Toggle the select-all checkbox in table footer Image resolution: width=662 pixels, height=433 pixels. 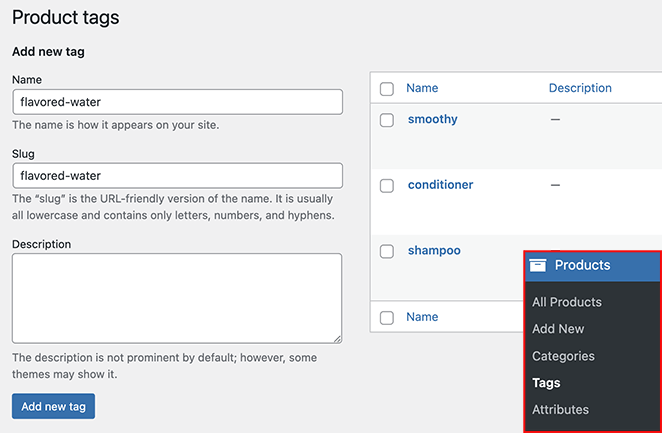click(387, 317)
